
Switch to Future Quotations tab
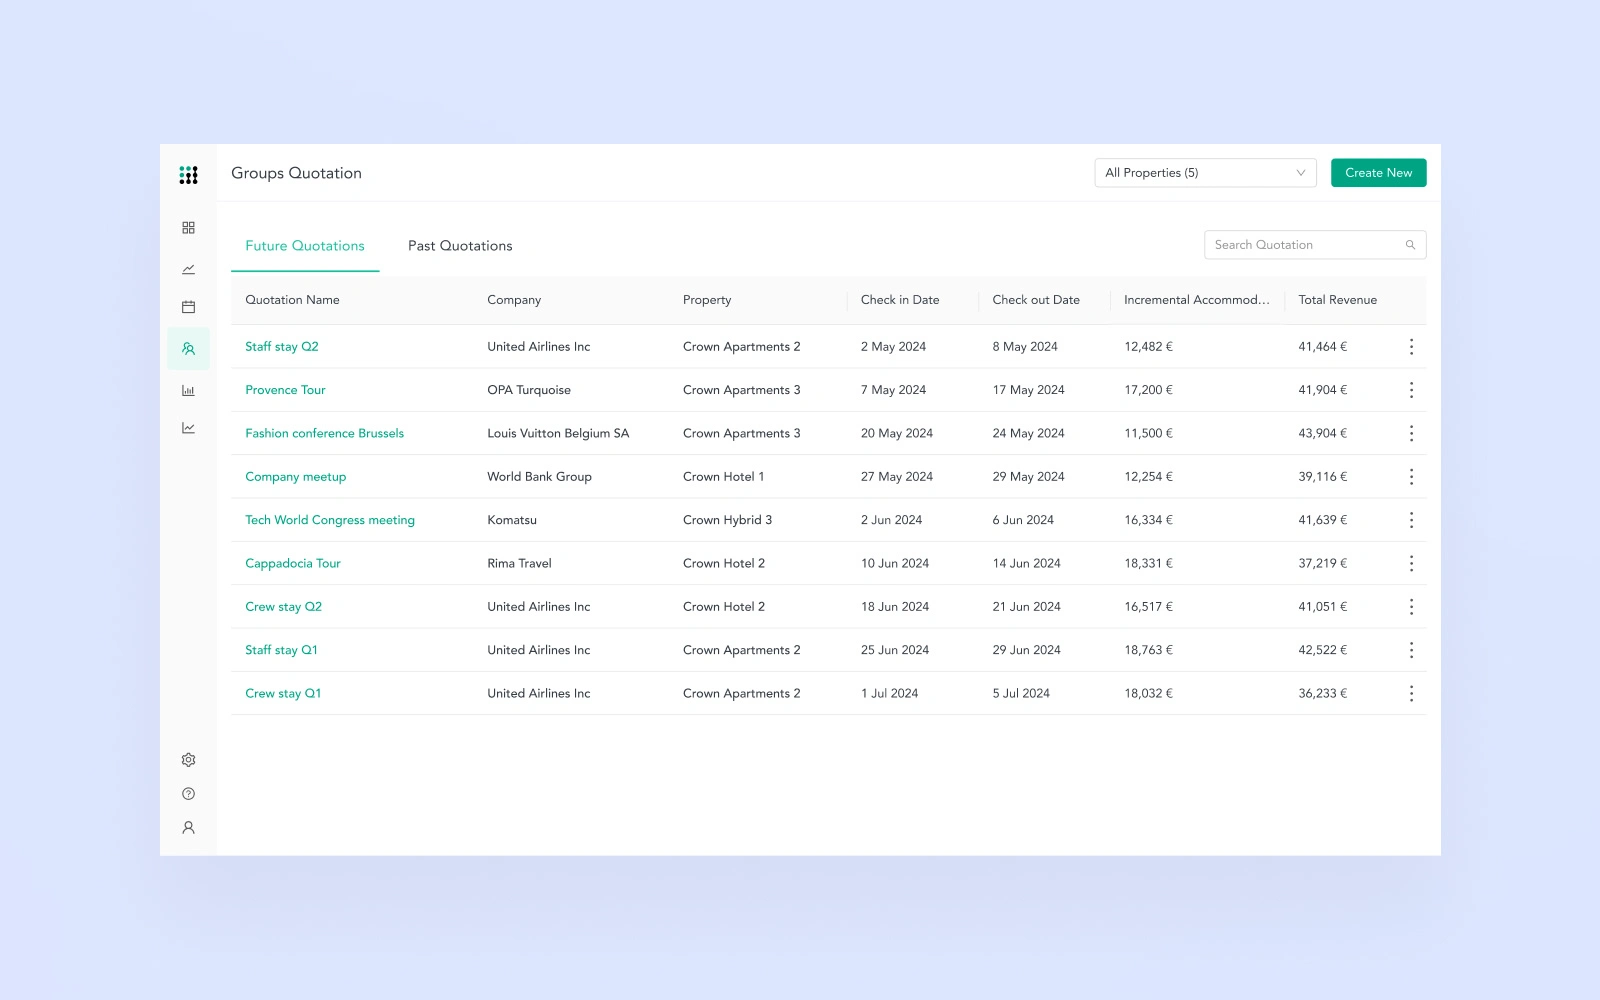coord(305,246)
